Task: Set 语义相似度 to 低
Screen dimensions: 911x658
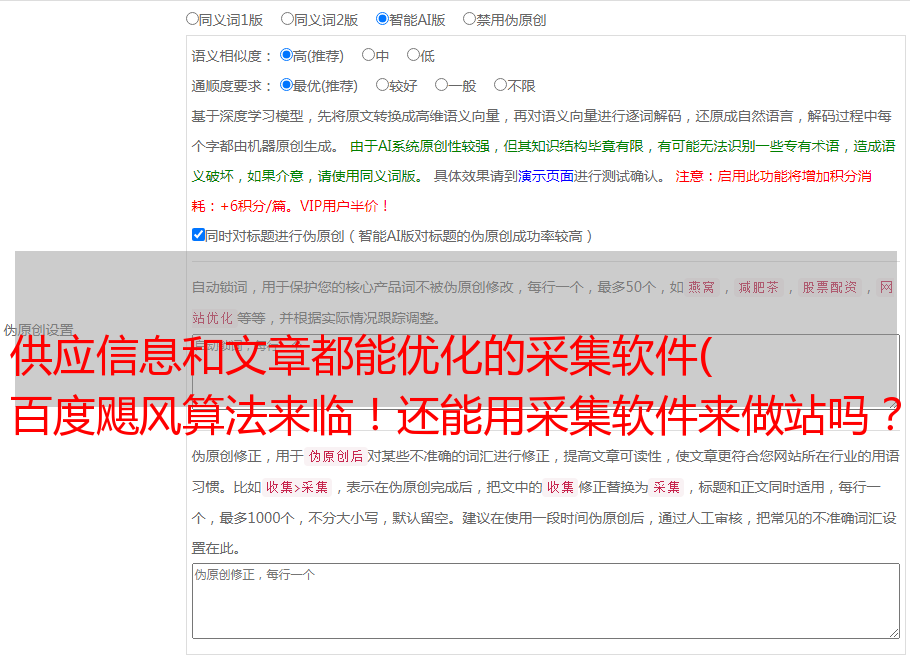Action: 413,55
